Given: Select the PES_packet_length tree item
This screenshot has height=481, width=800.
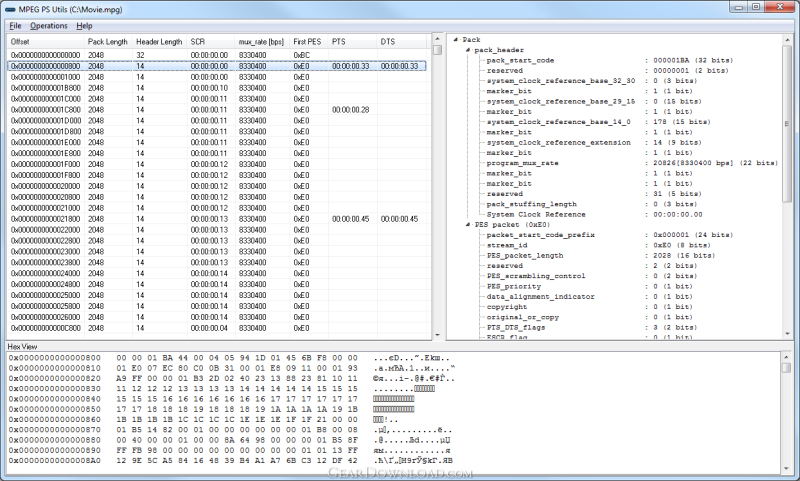Looking at the screenshot, I should click(x=525, y=256).
